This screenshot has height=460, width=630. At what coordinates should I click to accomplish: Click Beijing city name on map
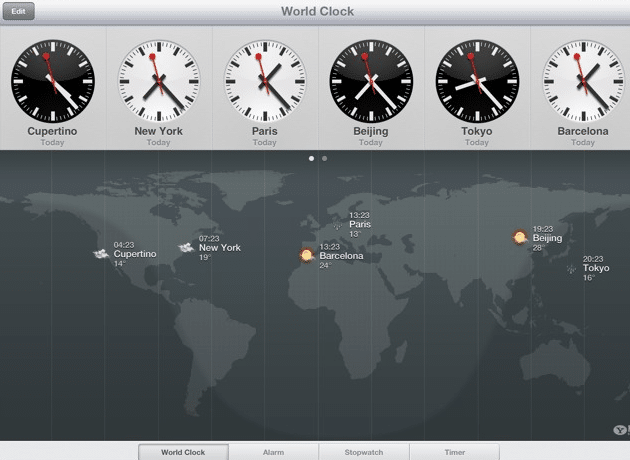548,238
